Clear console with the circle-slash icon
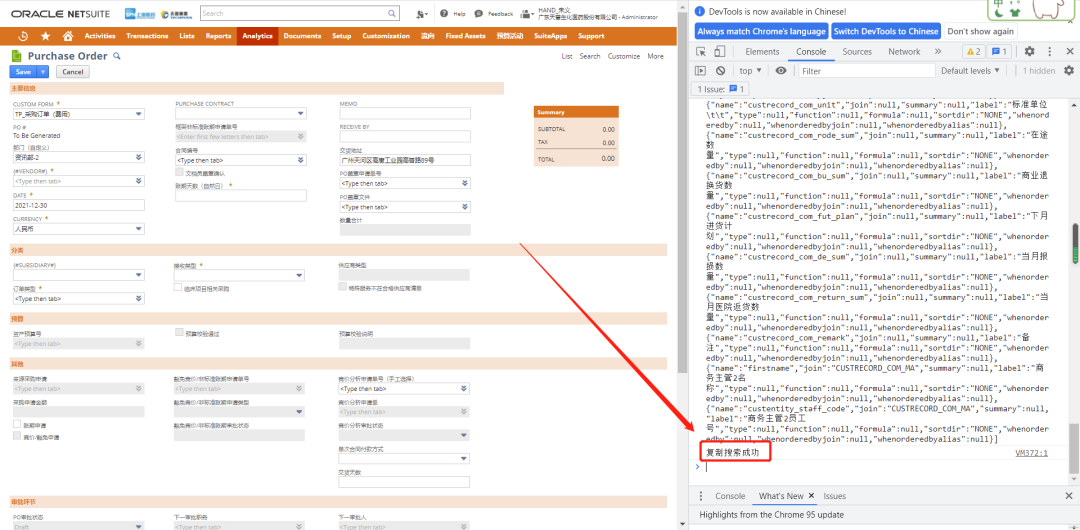 (x=720, y=70)
